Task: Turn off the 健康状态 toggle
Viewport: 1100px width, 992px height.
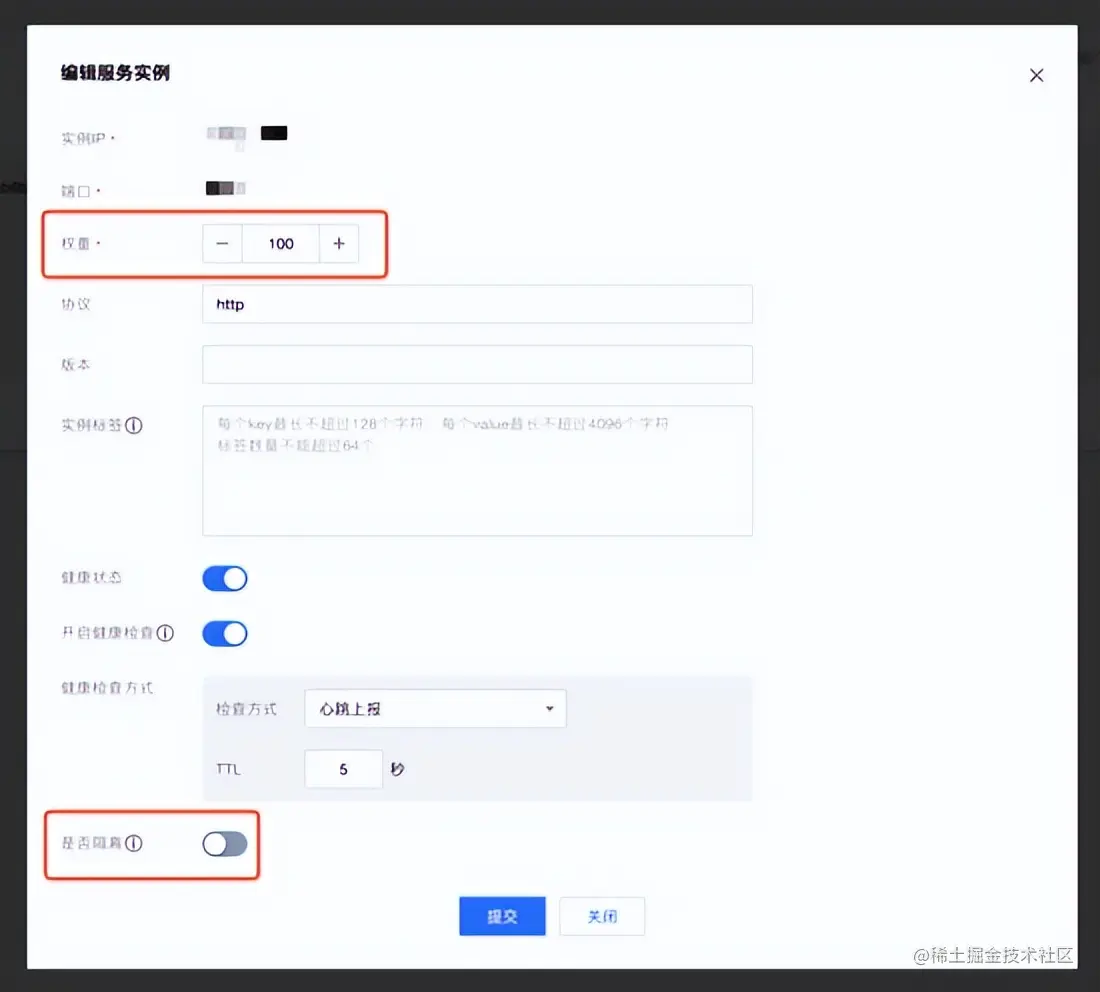Action: point(224,578)
